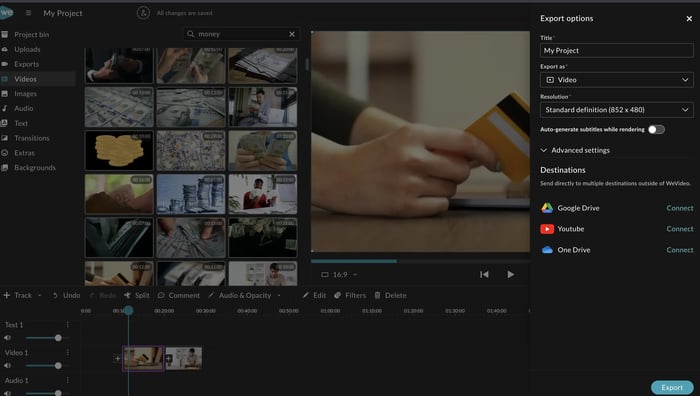Edit the selected clip
This screenshot has height=396, width=700.
(314, 295)
